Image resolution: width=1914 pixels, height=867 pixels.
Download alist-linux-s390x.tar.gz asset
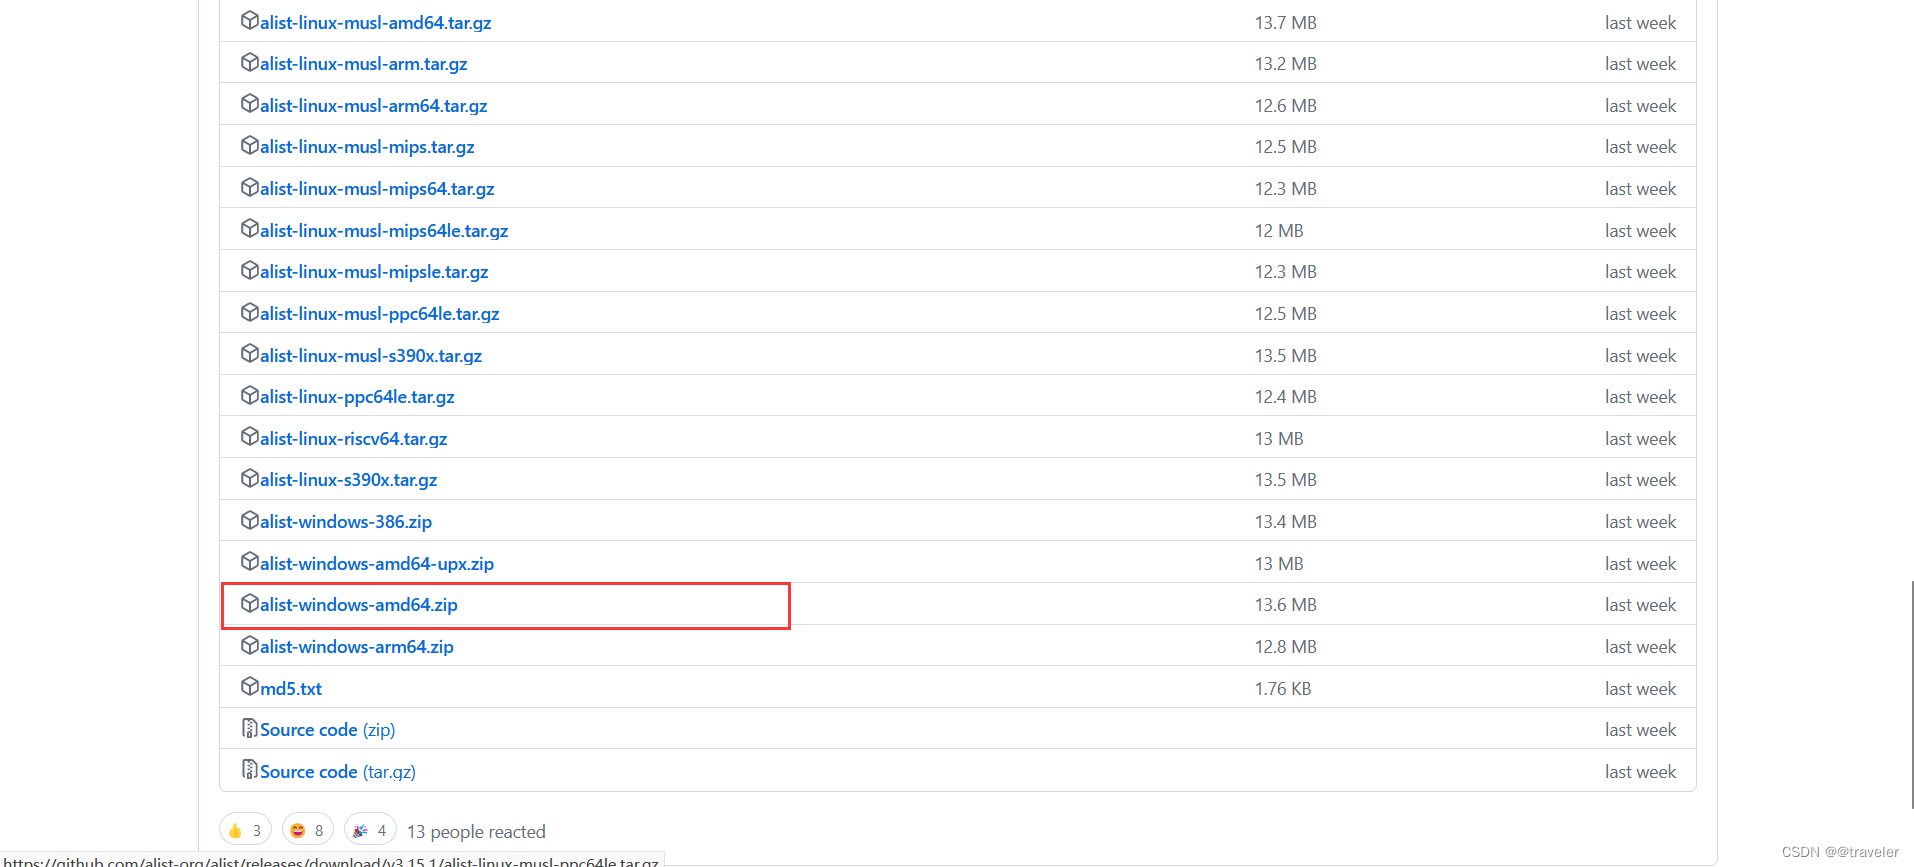[x=348, y=480]
